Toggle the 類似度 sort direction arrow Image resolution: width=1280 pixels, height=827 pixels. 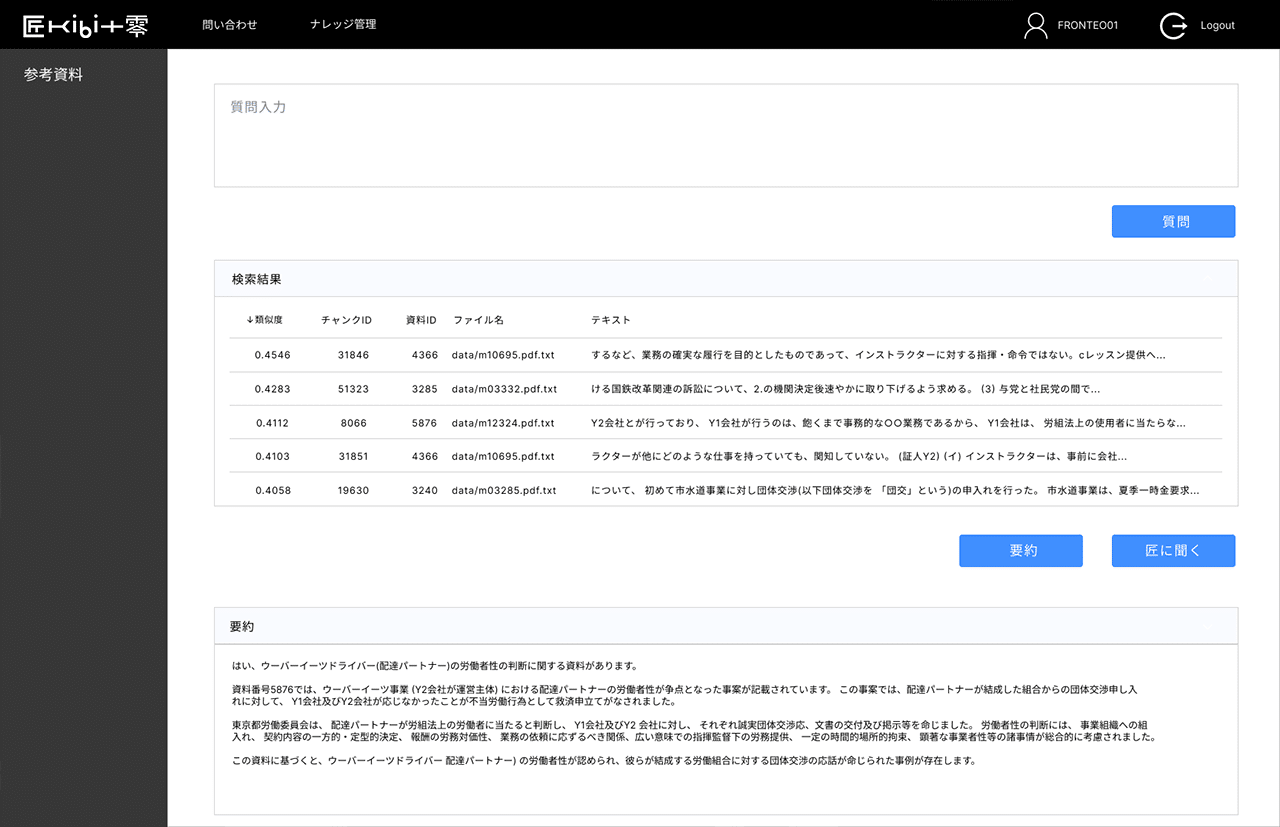(250, 319)
